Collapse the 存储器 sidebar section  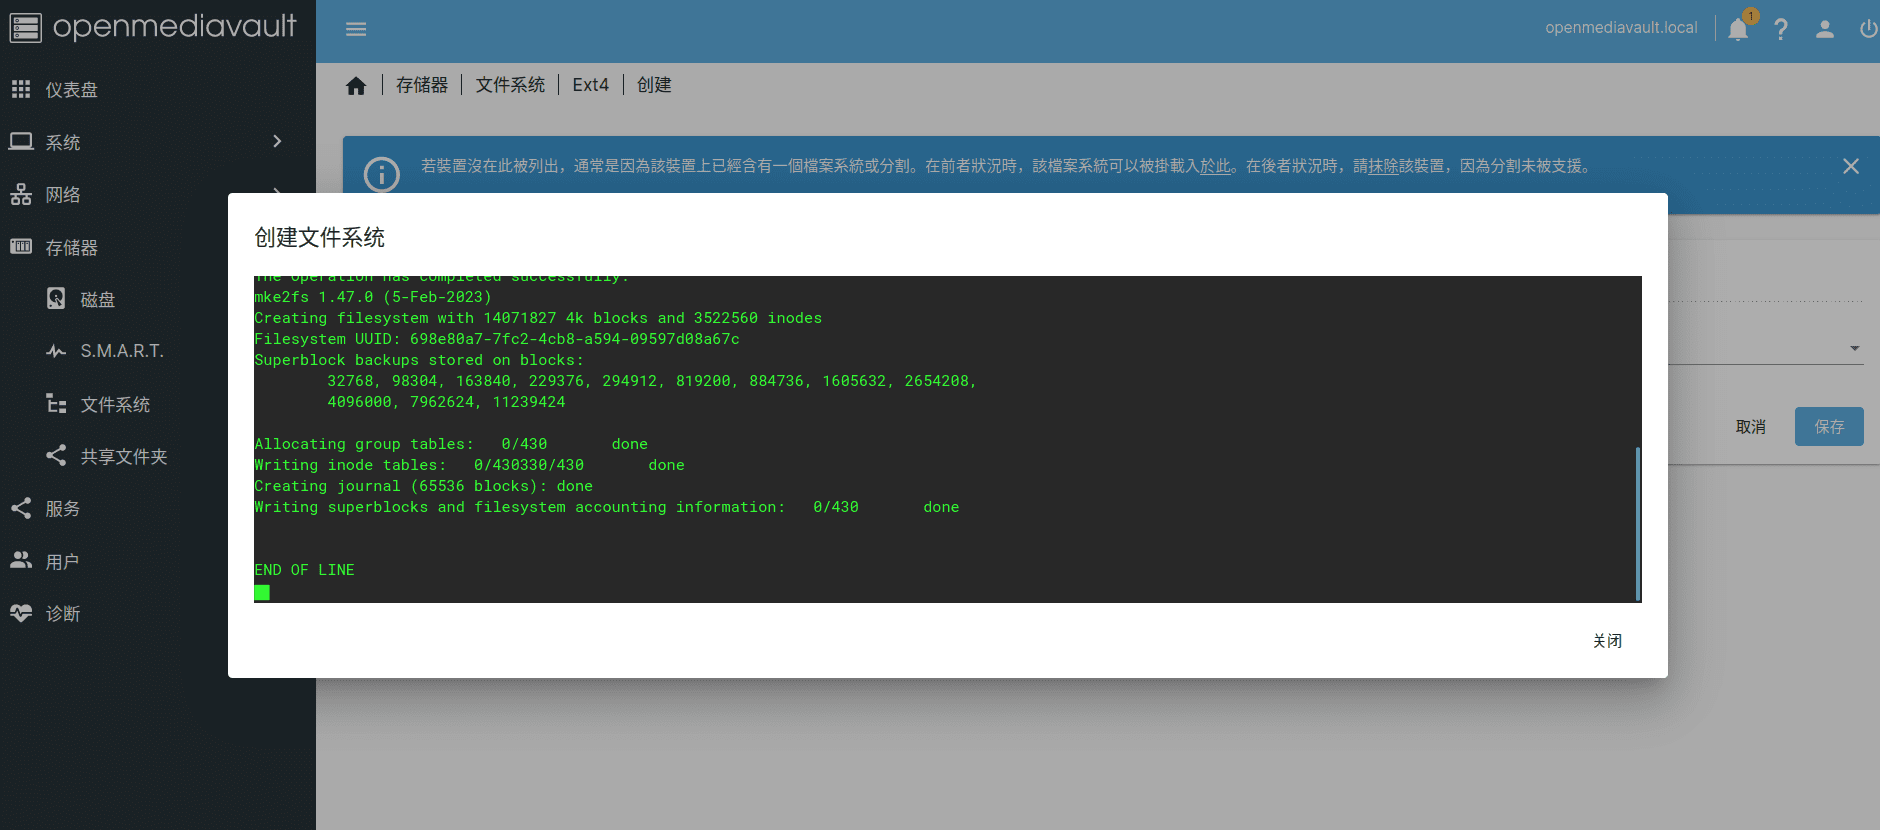[72, 248]
